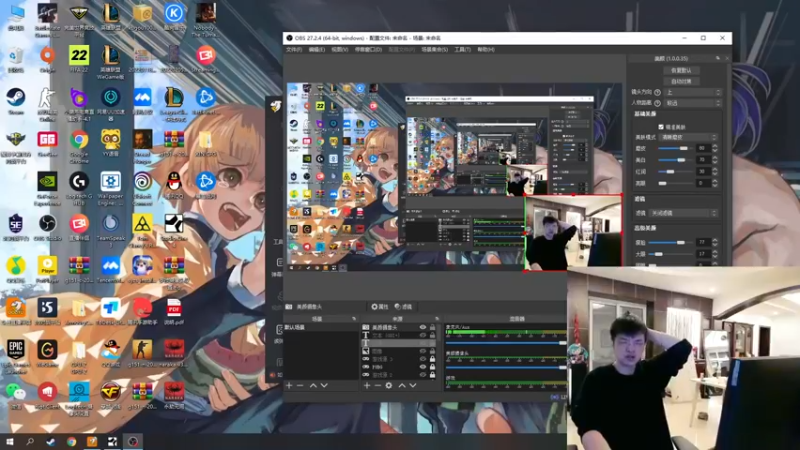This screenshot has height=450, width=800.
Task: Increase the 红润 value with its spinner arrow
Action: tap(715, 169)
